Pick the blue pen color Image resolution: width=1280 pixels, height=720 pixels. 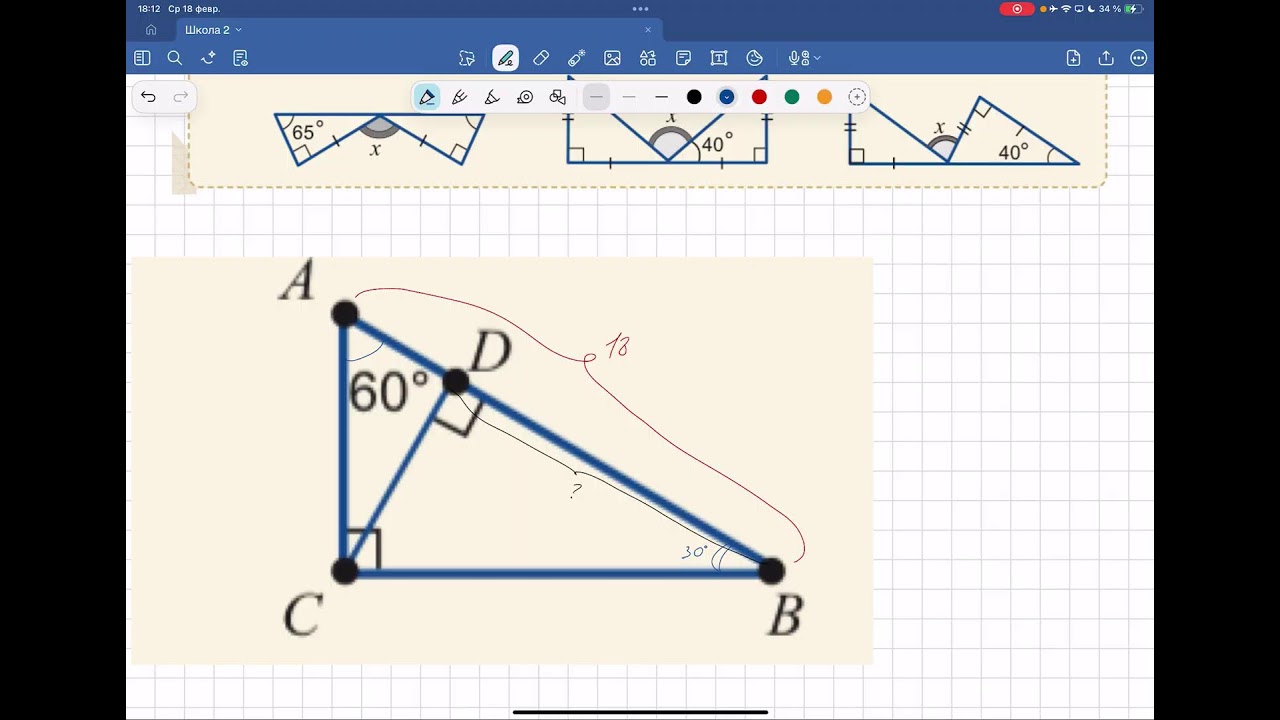727,97
